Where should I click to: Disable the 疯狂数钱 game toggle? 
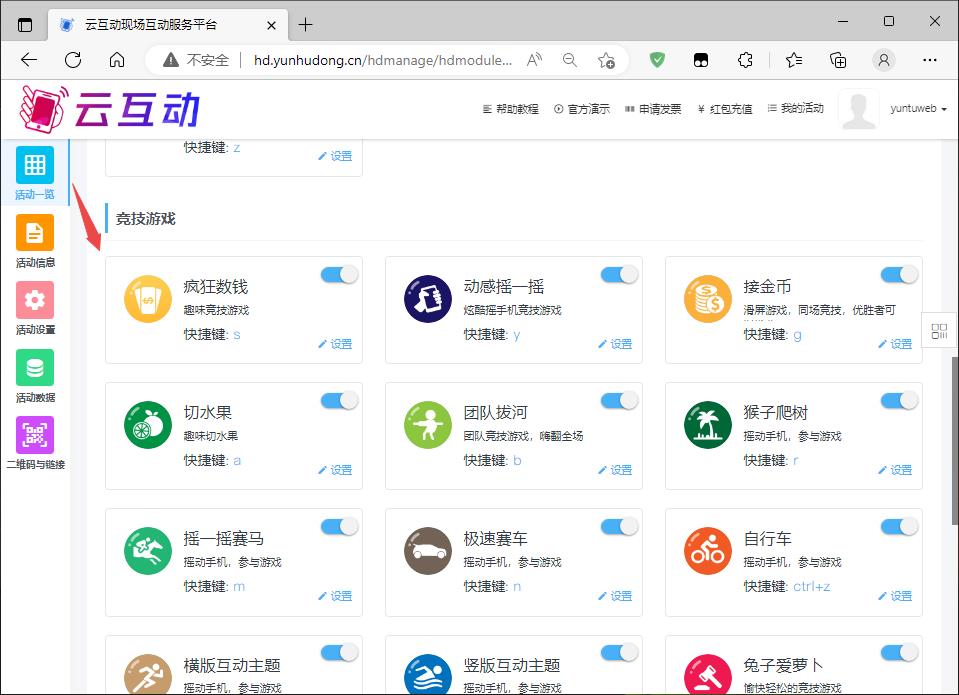point(339,275)
